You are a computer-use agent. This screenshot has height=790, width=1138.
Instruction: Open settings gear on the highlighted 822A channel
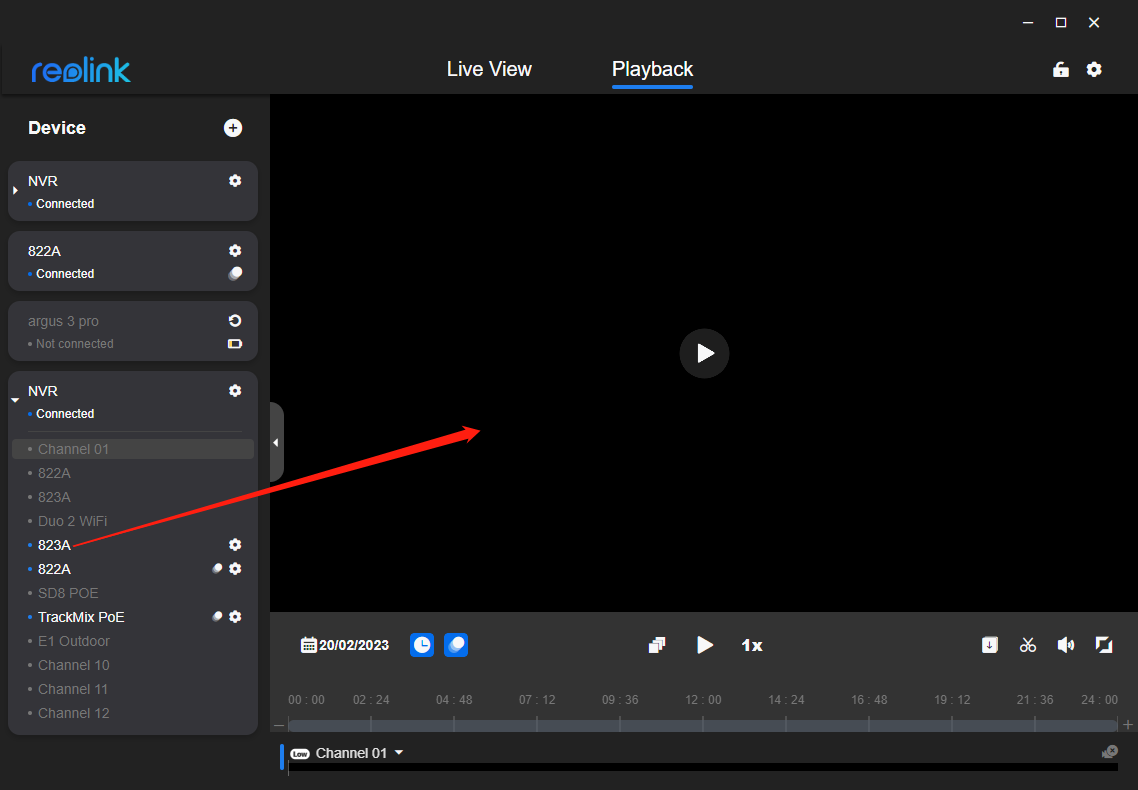pyautogui.click(x=235, y=569)
